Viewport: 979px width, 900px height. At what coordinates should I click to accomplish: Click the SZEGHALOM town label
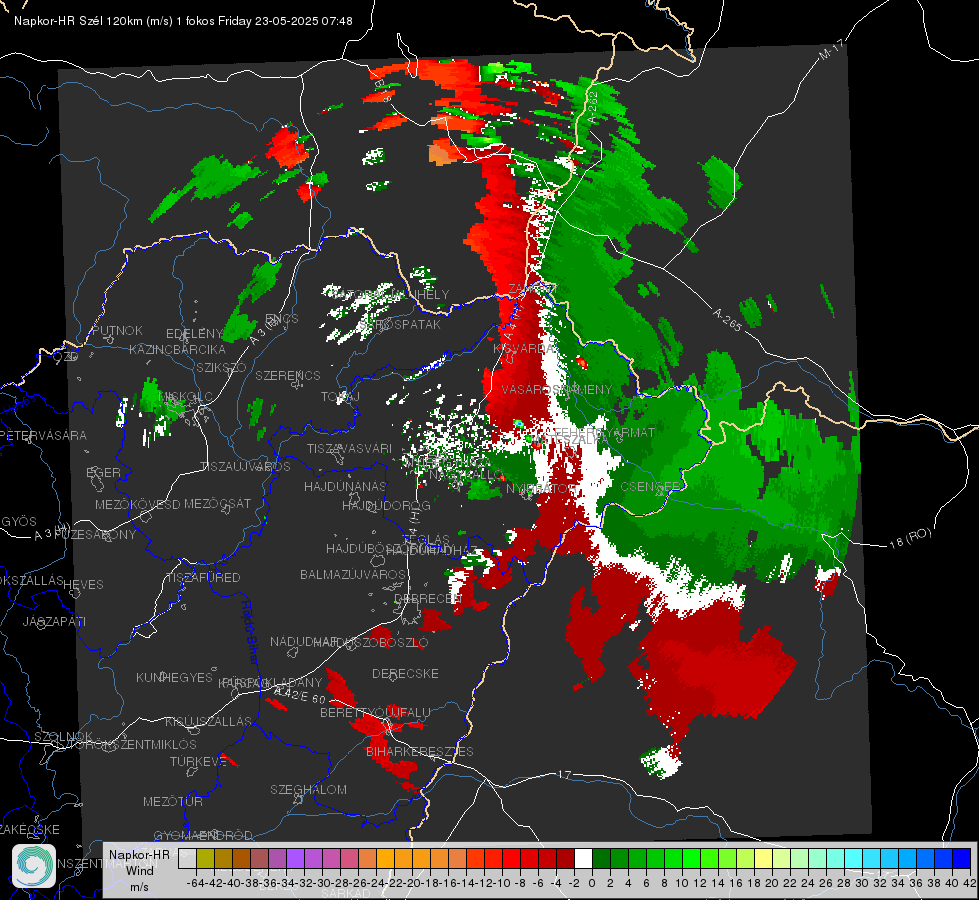[x=308, y=789]
